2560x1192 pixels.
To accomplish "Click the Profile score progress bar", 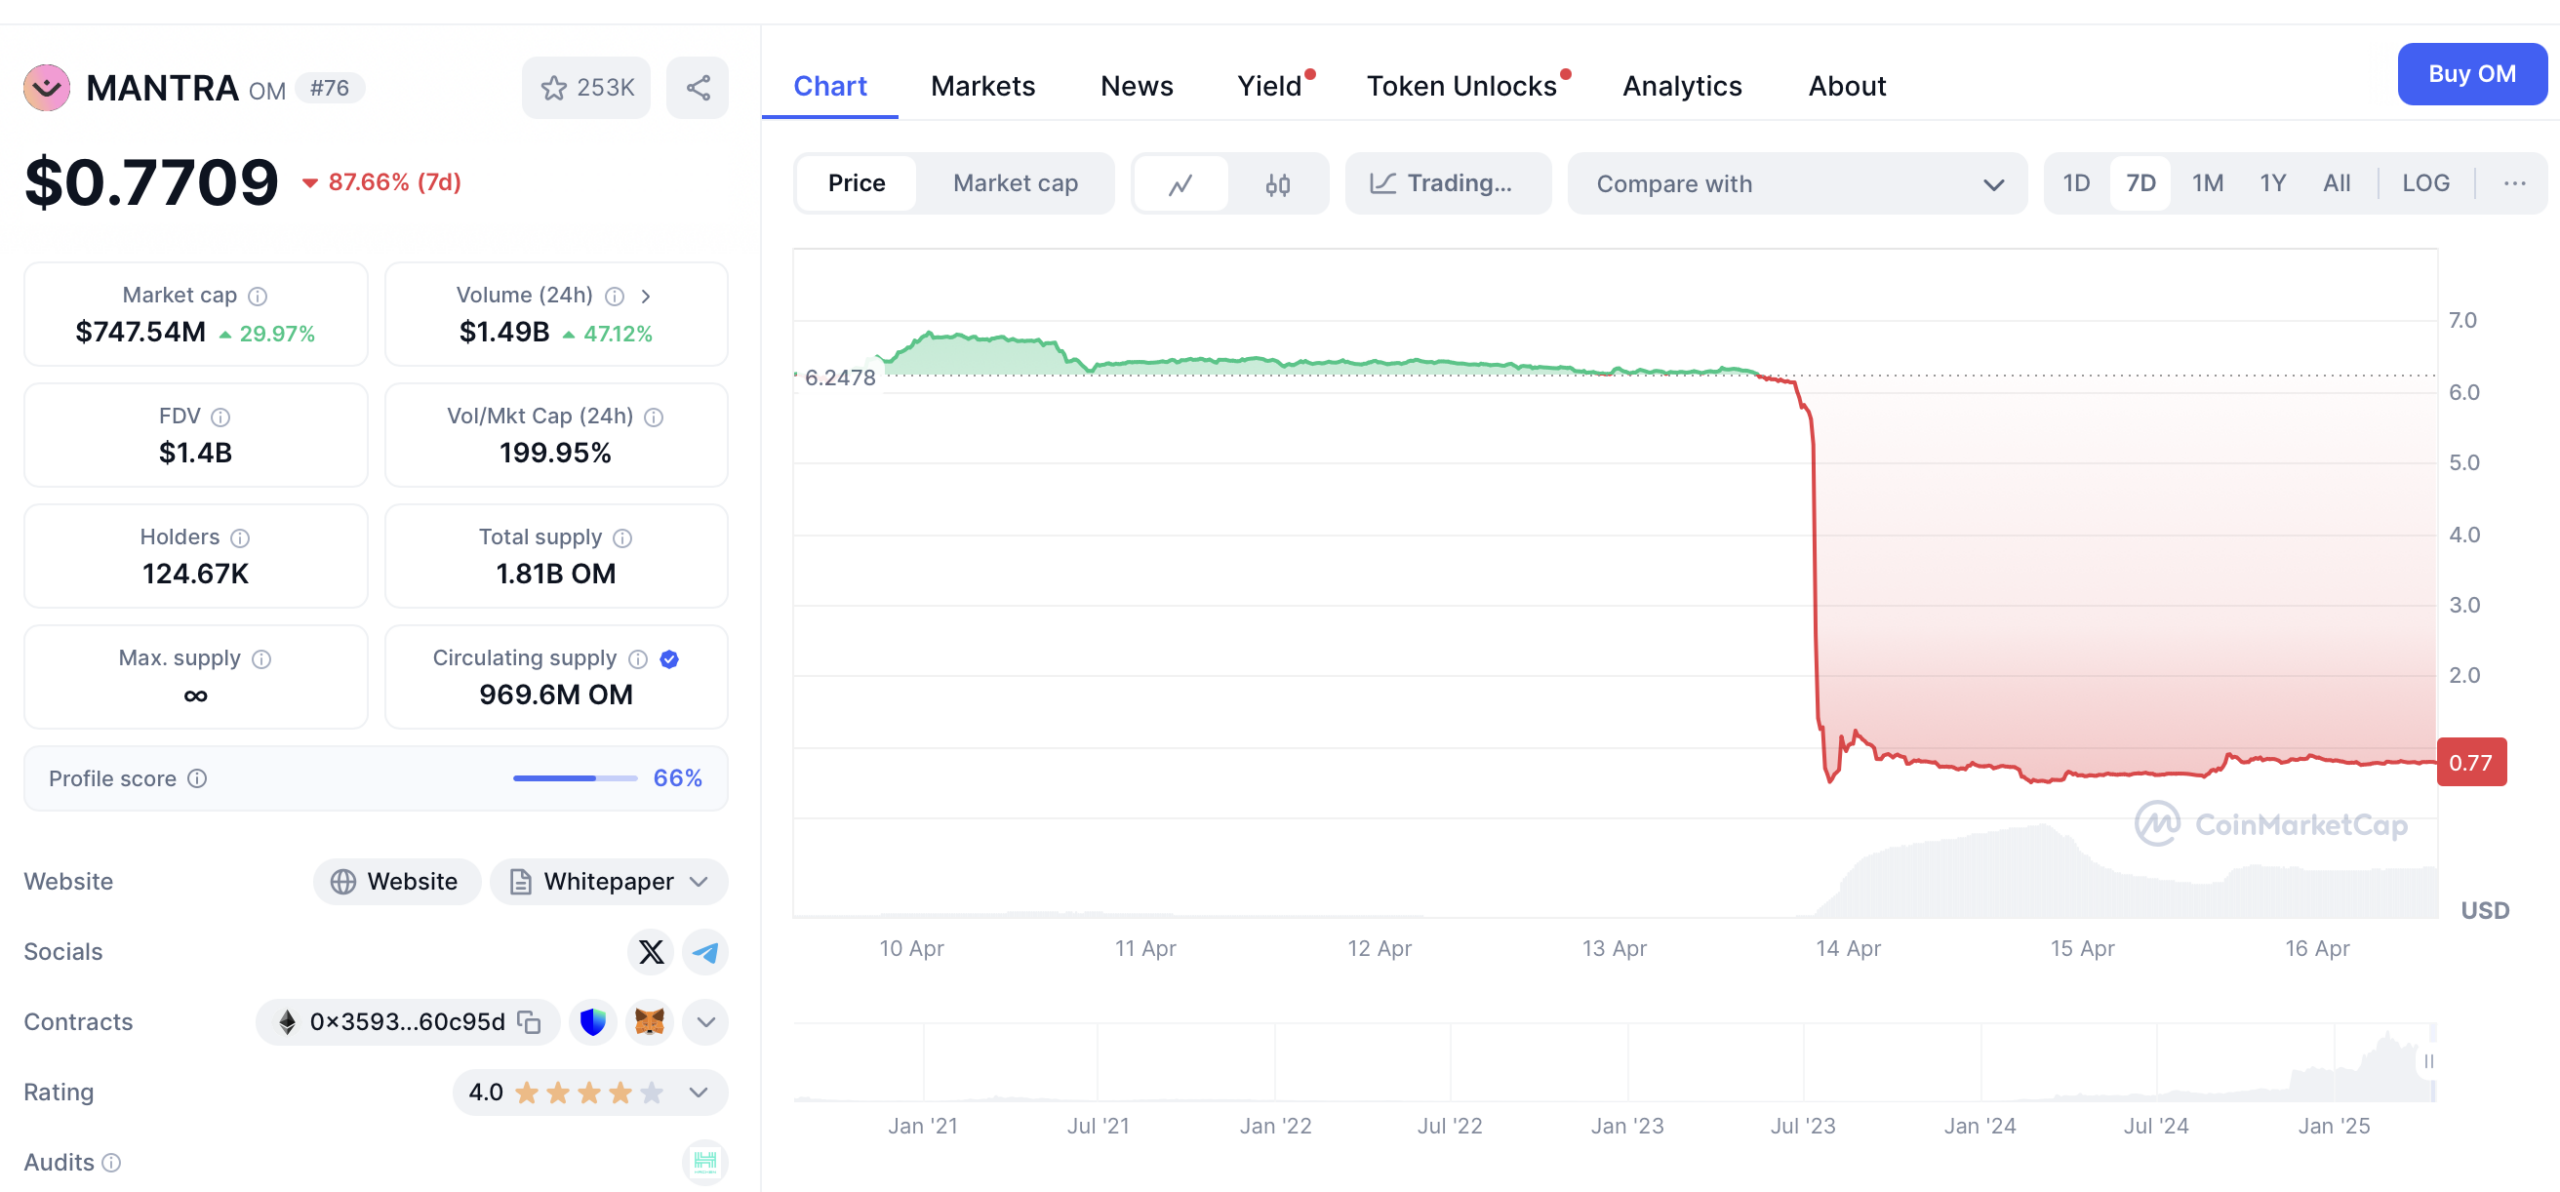I will pos(575,778).
